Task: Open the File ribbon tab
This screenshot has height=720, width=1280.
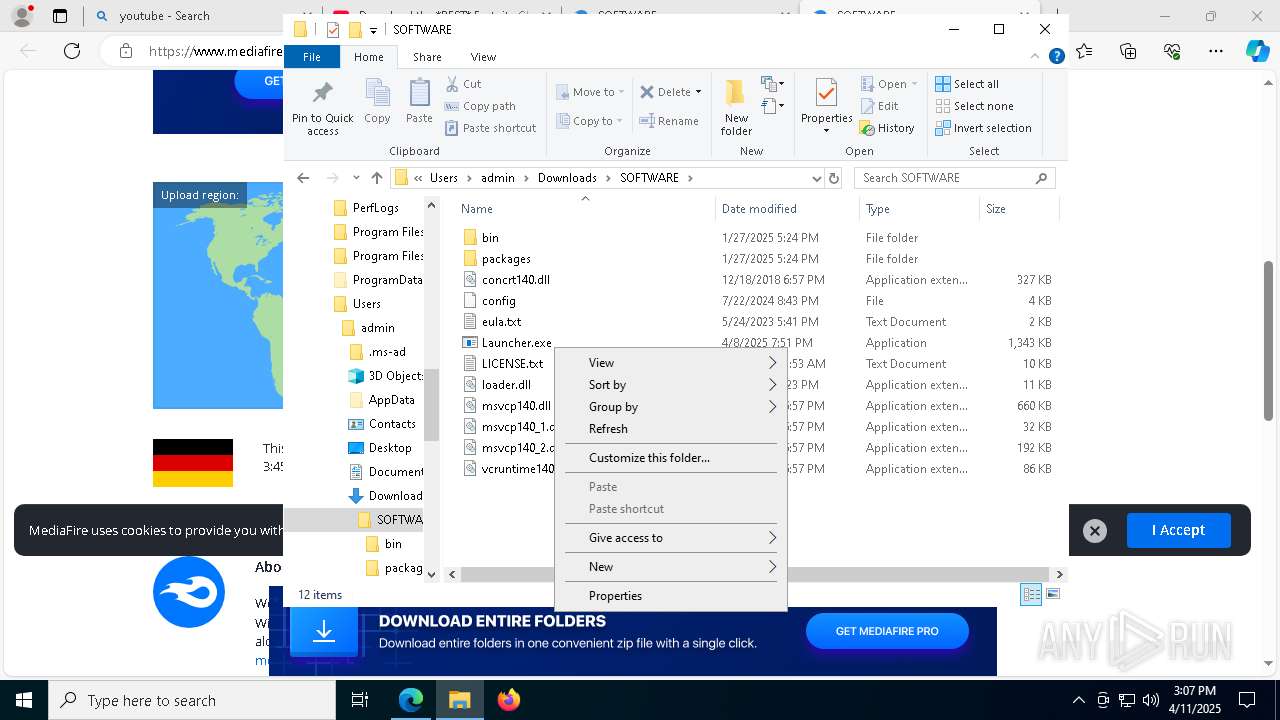Action: point(312,57)
